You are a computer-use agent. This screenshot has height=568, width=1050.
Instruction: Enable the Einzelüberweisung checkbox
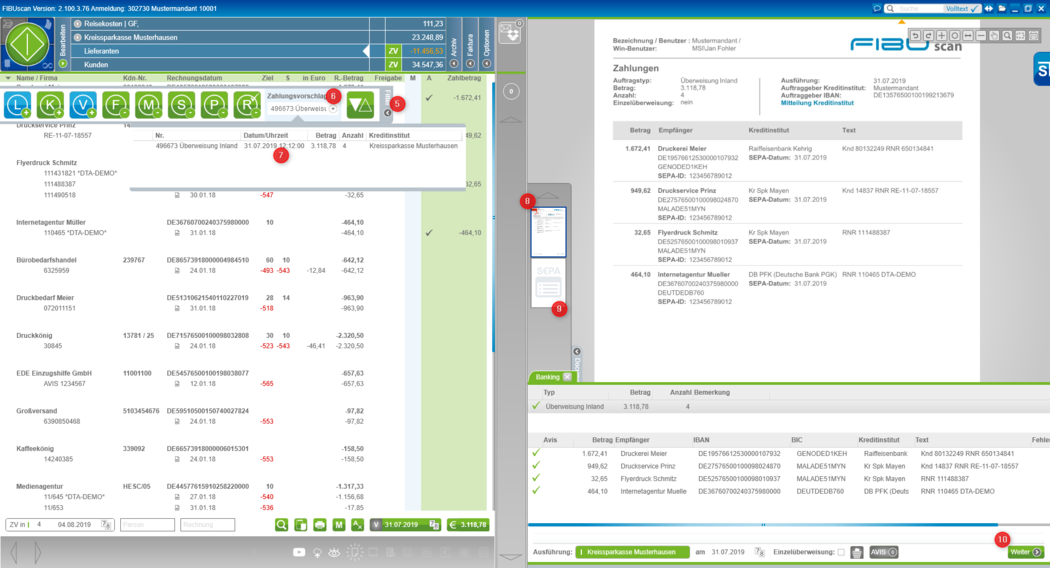[x=840, y=552]
